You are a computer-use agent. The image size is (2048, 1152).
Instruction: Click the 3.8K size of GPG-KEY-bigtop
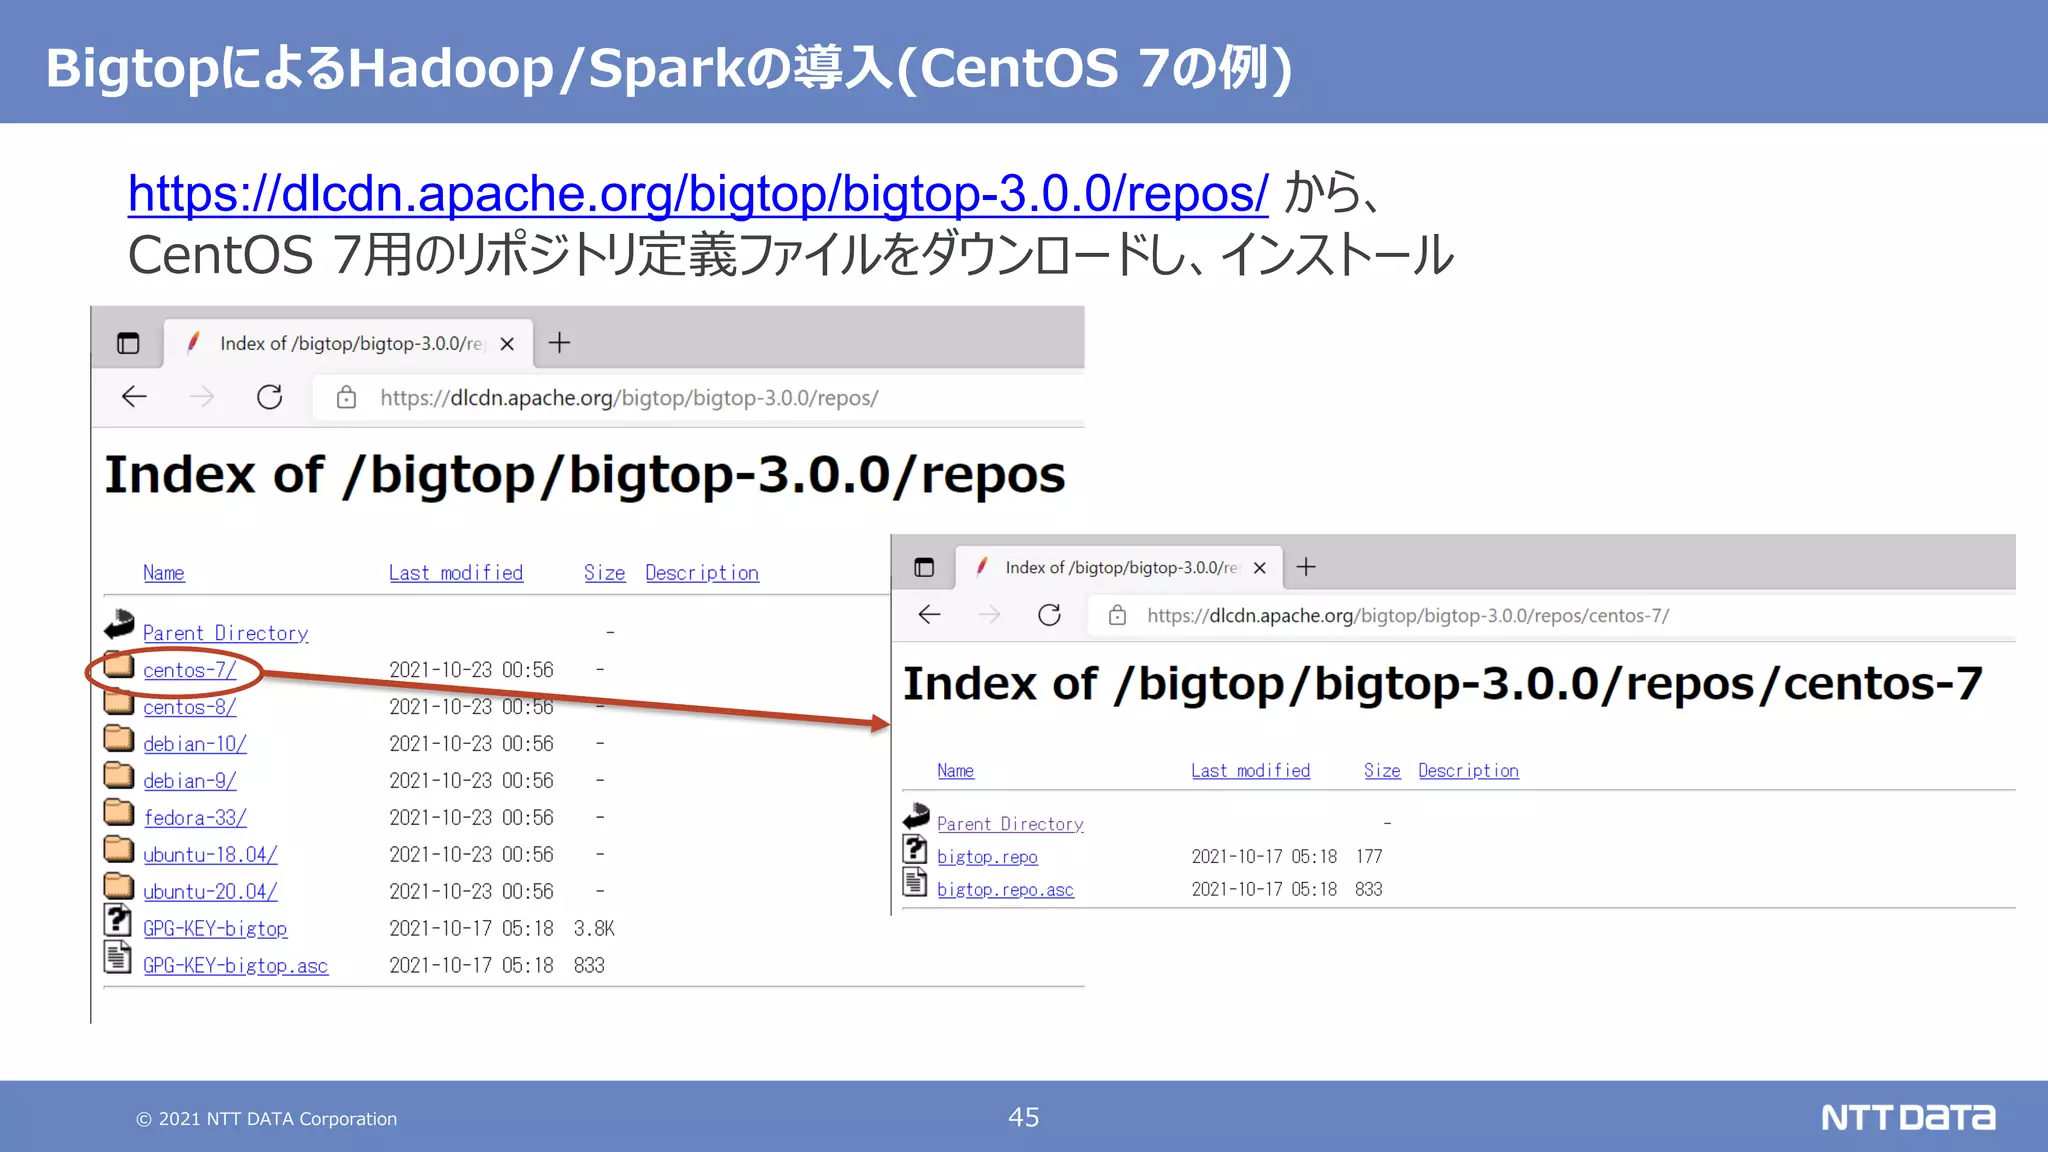pos(594,929)
